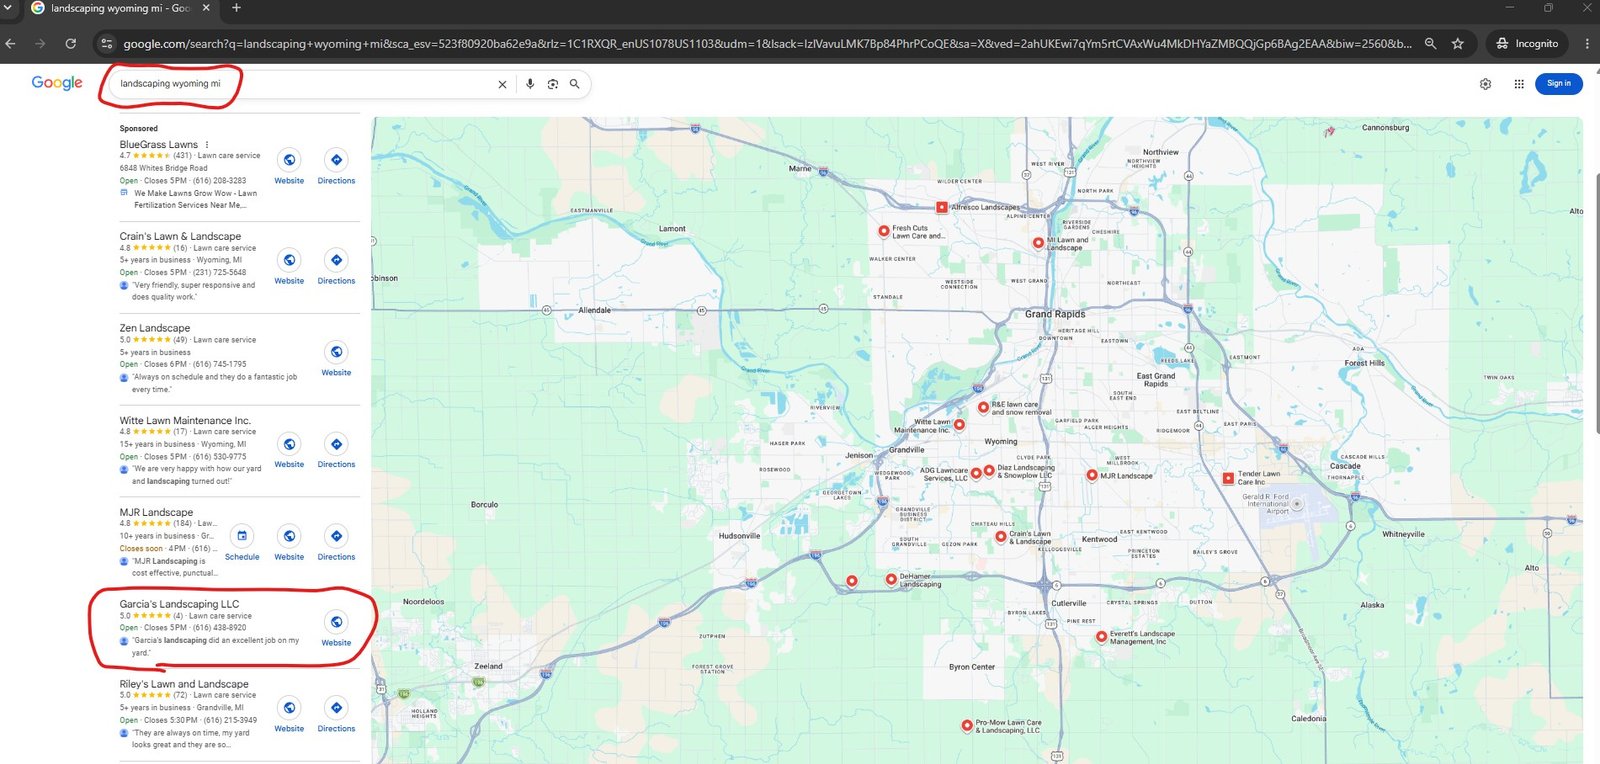Image resolution: width=1600 pixels, height=764 pixels.
Task: Open Chrome zoom magnifier in address bar
Action: pos(1431,43)
